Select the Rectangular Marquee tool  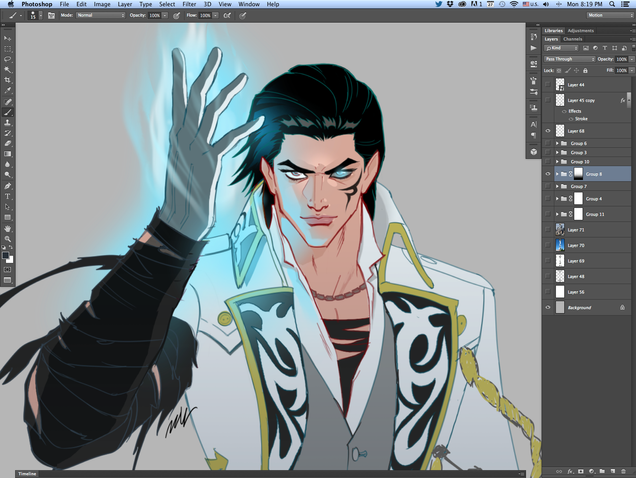(7, 49)
